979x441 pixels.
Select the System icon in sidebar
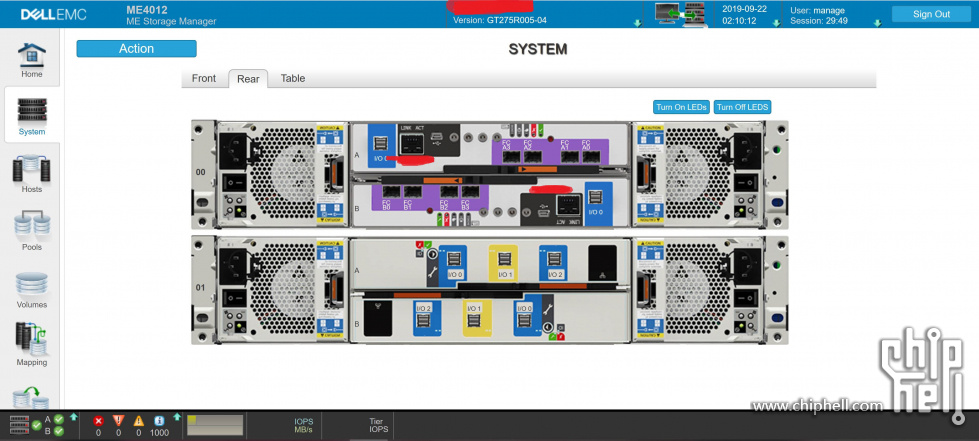click(32, 115)
